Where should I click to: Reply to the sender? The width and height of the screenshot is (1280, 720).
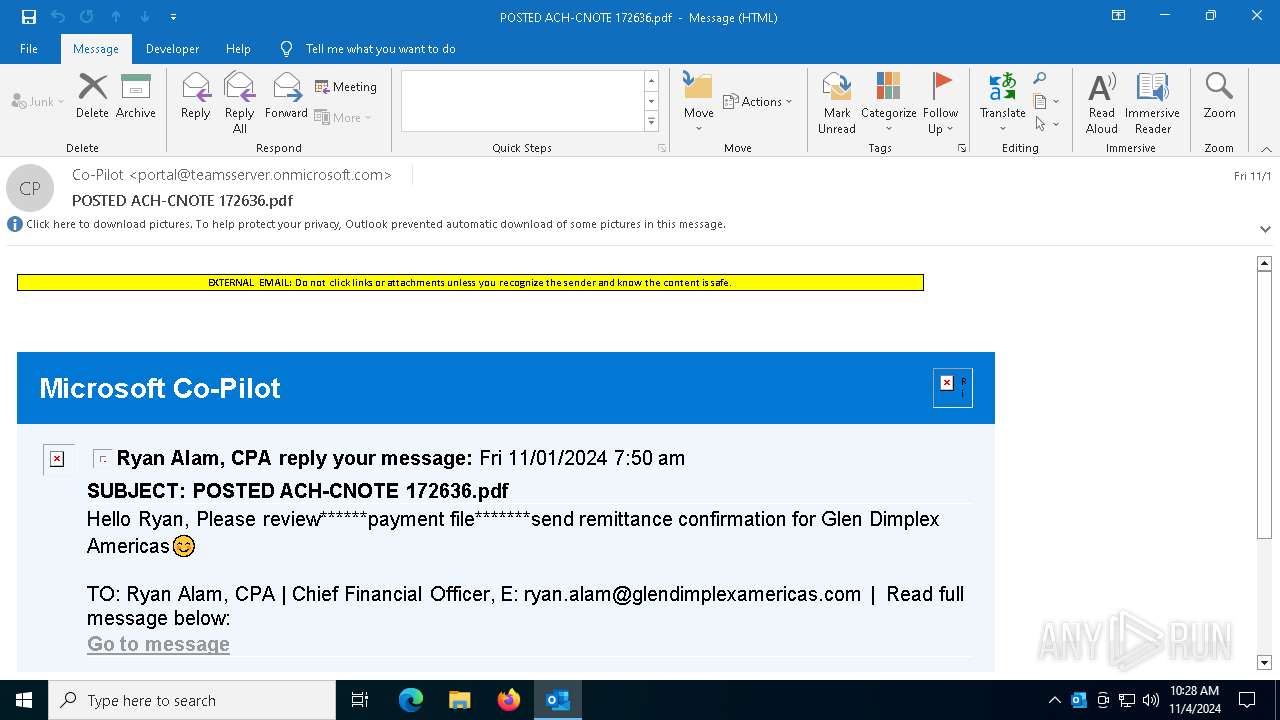pyautogui.click(x=196, y=96)
